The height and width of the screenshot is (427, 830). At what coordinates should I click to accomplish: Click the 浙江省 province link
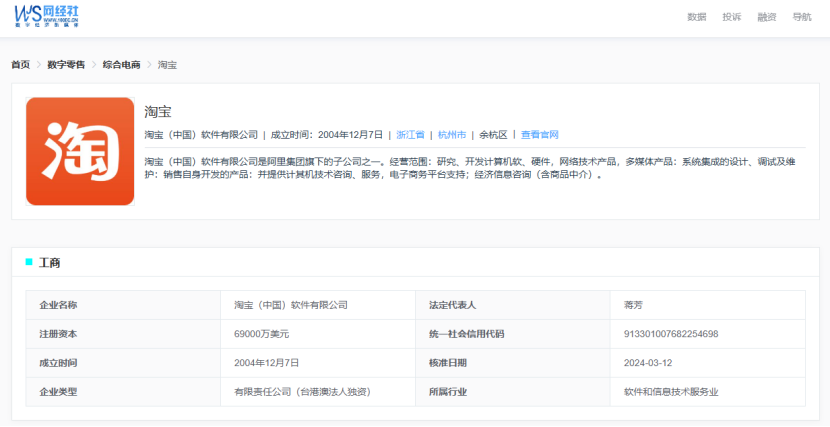(x=410, y=135)
